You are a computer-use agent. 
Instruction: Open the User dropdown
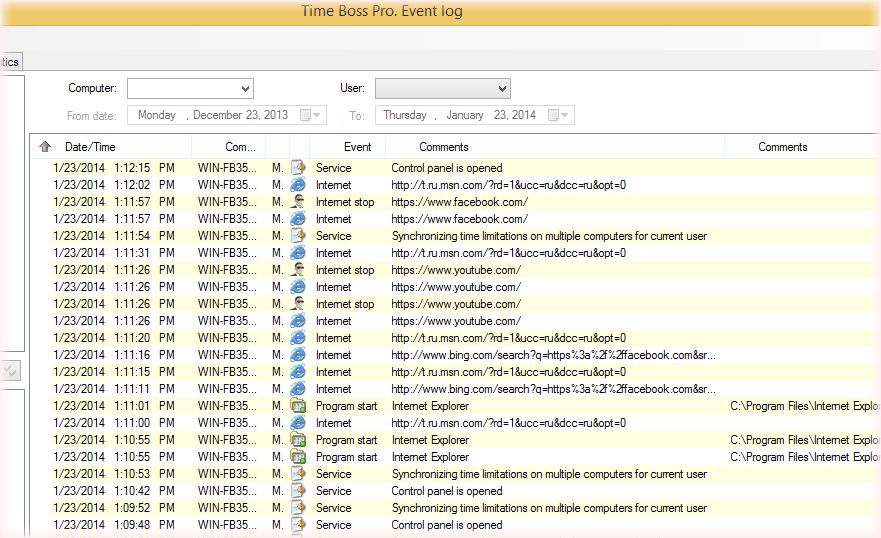click(502, 88)
